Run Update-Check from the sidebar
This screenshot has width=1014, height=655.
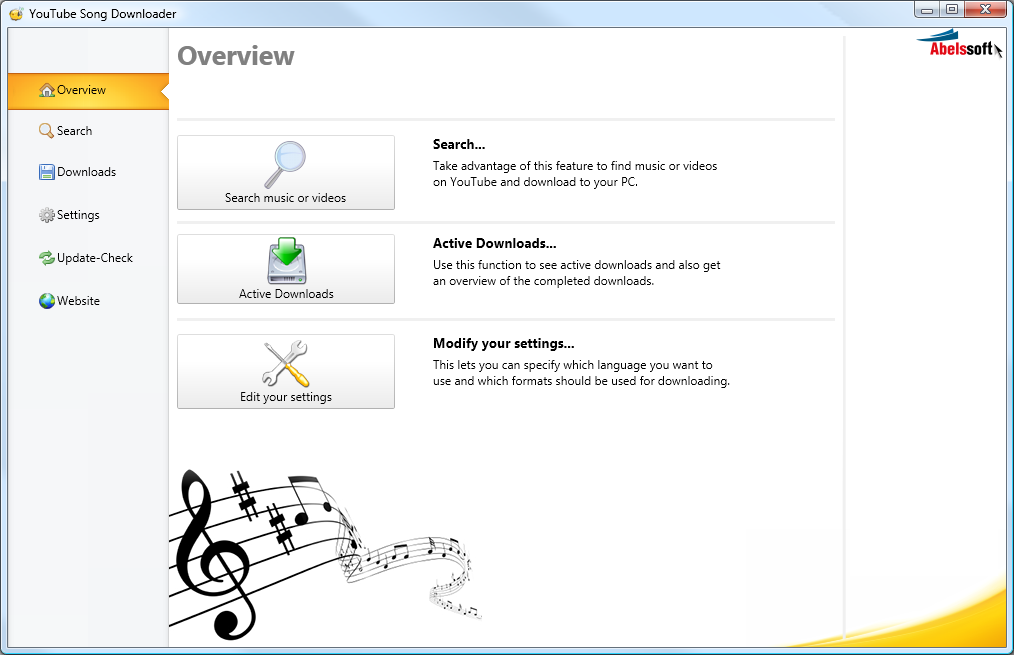[x=88, y=258]
